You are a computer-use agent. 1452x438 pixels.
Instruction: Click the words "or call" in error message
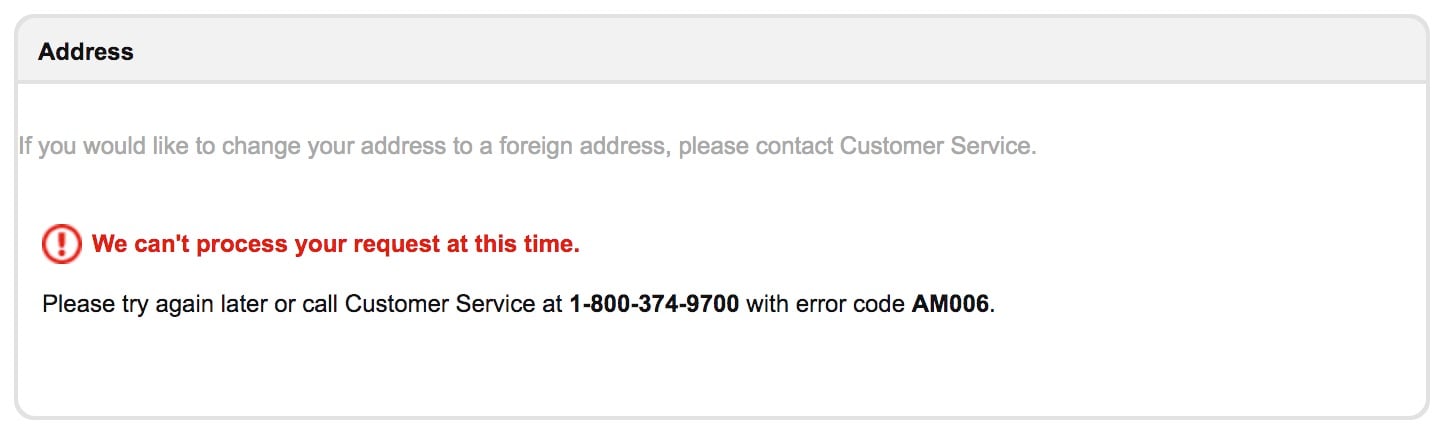tap(306, 303)
